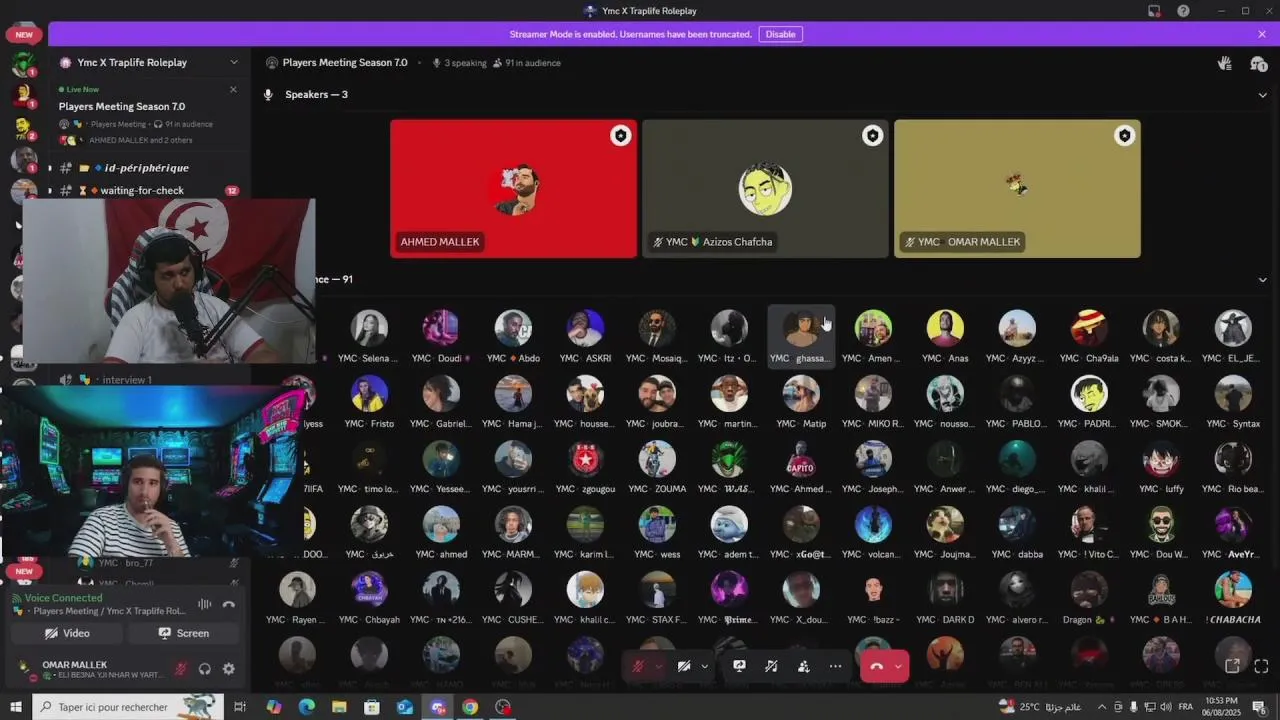The height and width of the screenshot is (720, 1280).
Task: Toggle mute mic in the user panel
Action: (181, 669)
